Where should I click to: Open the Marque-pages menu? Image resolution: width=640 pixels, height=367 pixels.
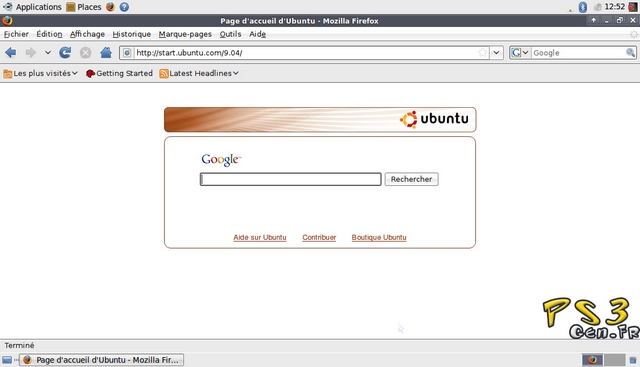[185, 34]
